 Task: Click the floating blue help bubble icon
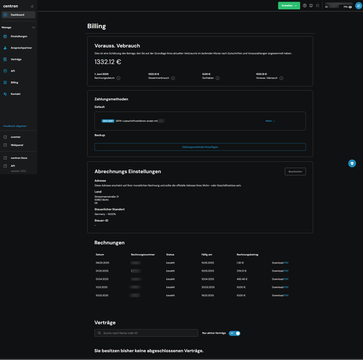[x=352, y=163]
